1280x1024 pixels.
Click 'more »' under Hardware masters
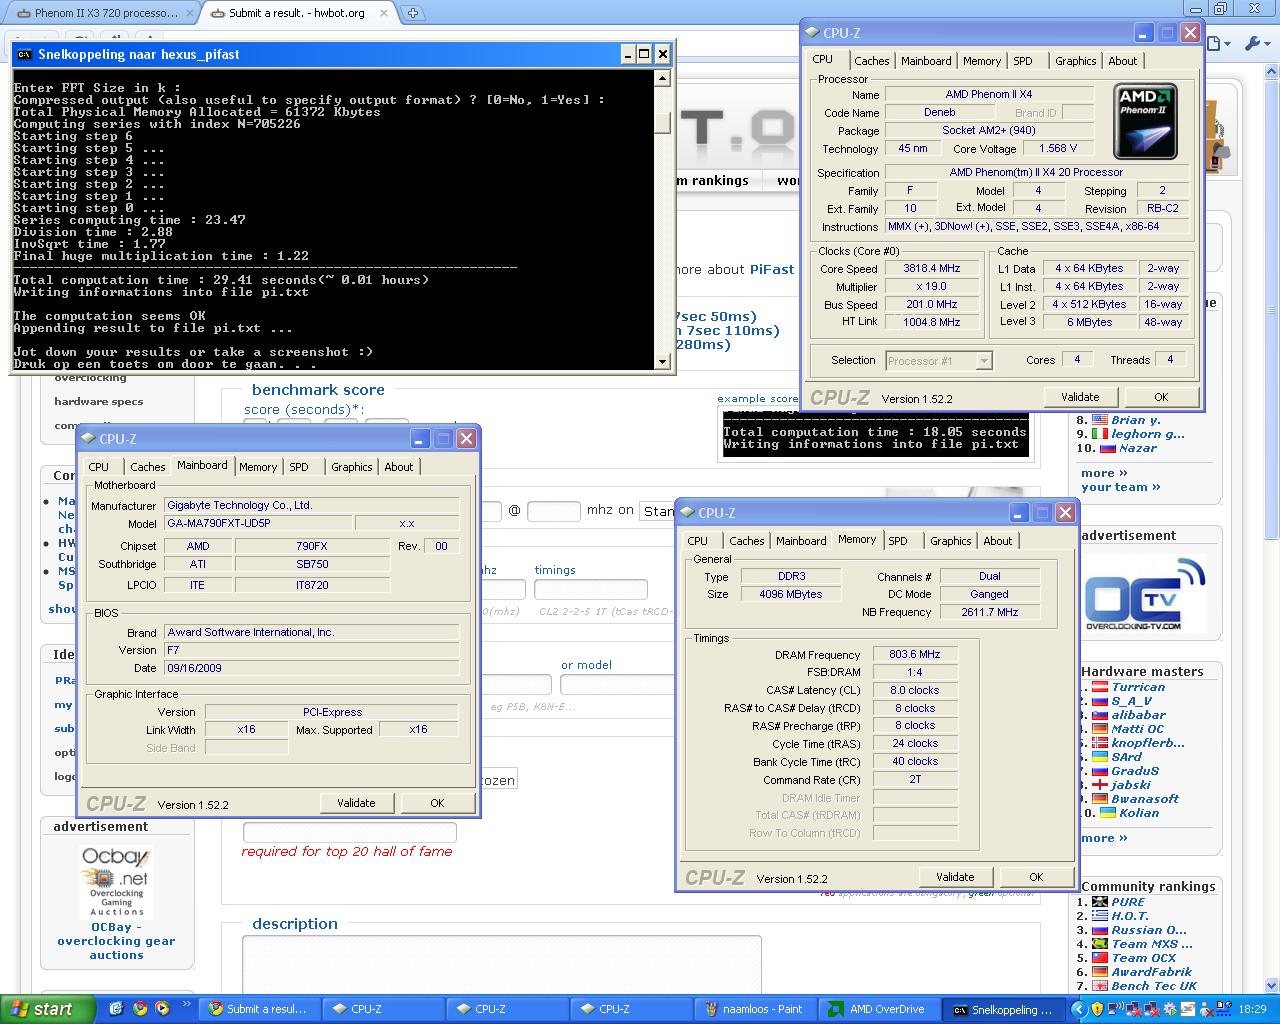pyautogui.click(x=1104, y=838)
